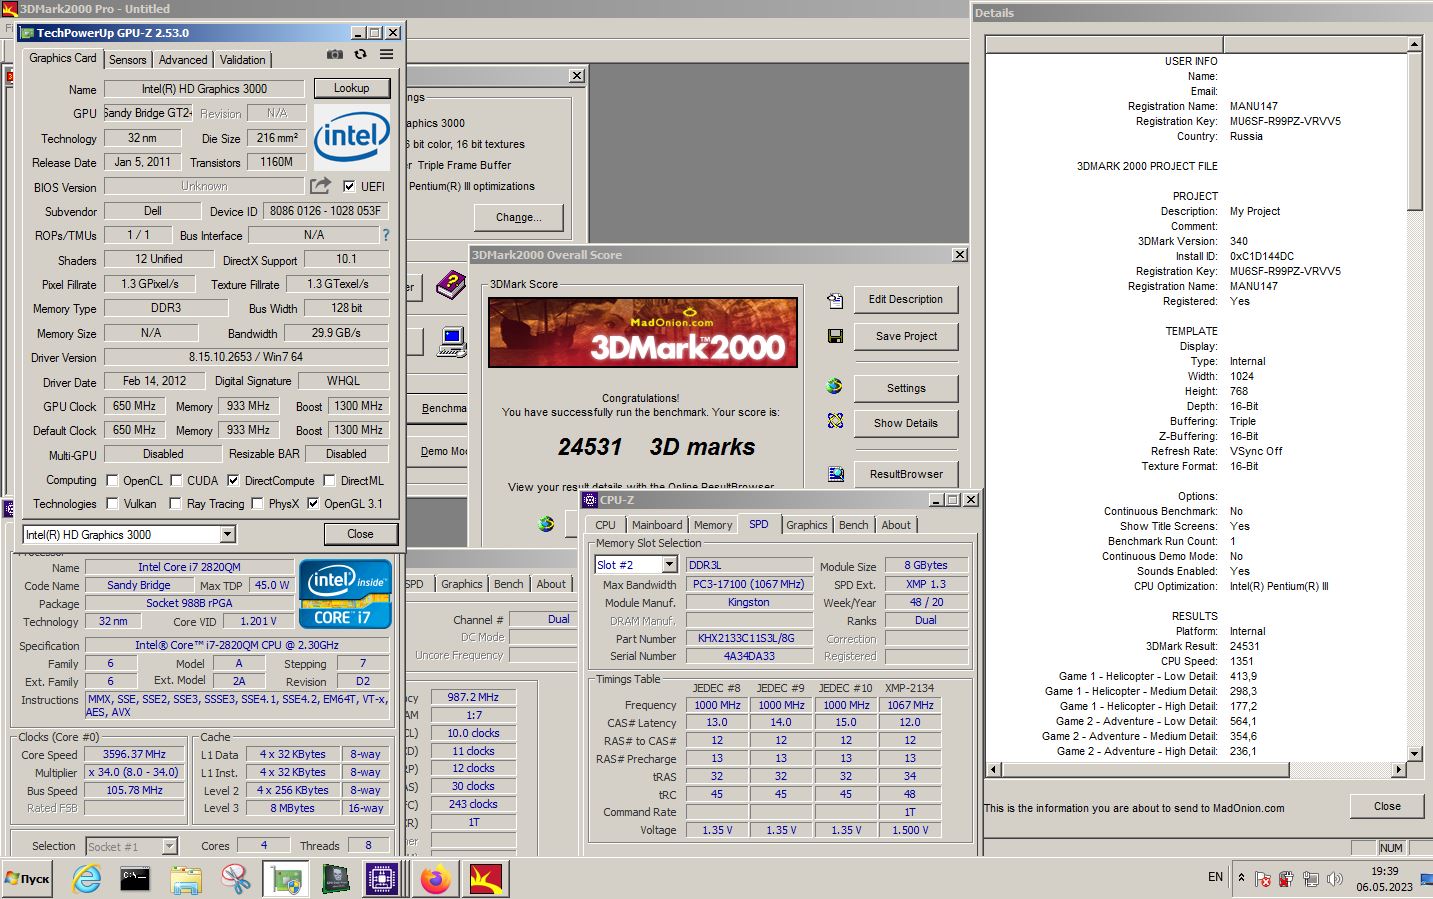Screen dimensions: 1433x899
Task: Toggle the DirectCompute checkbox
Action: click(233, 480)
